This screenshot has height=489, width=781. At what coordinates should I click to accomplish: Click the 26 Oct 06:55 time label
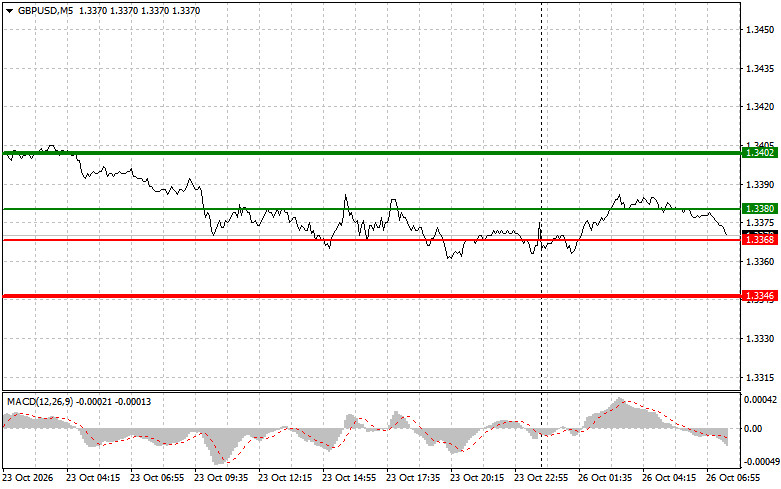[733, 478]
